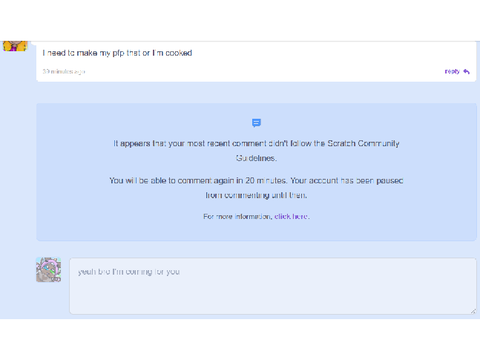Click the reply arrow icon

[x=466, y=71]
